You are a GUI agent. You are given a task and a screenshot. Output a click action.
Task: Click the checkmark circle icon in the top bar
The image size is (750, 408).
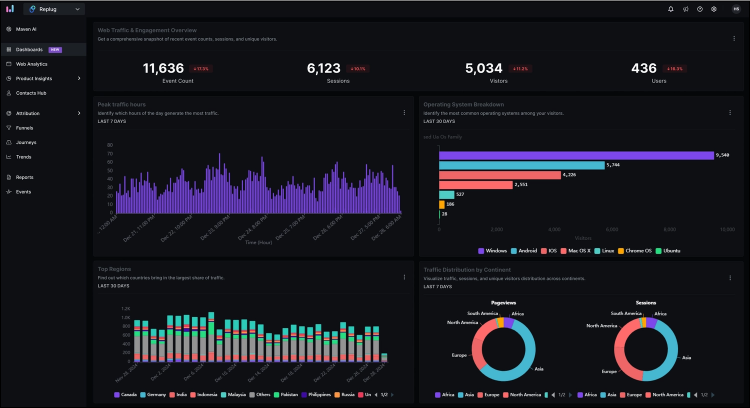pos(700,9)
